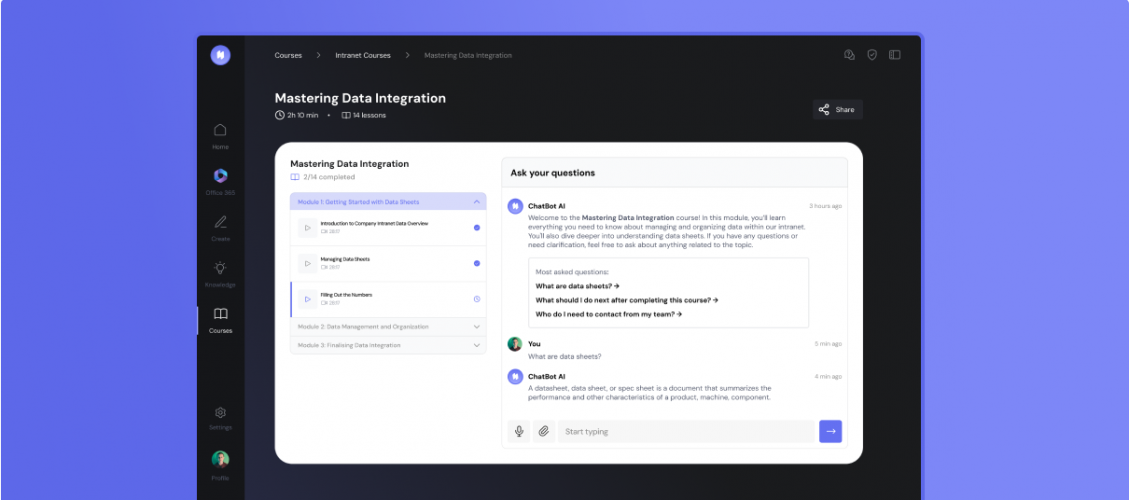Click in-progress clock icon on Filling Out the Numbers
Screen dimensions: 1129x500
click(x=477, y=299)
